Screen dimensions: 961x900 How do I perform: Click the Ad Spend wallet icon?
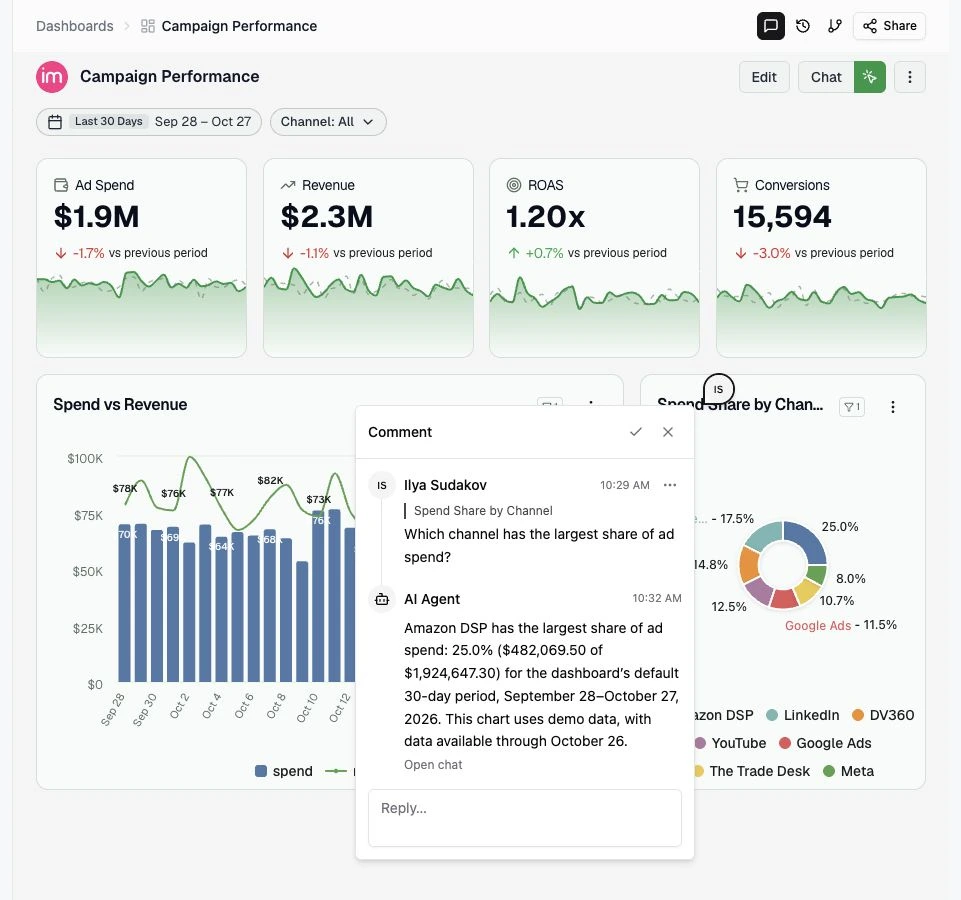click(61, 185)
